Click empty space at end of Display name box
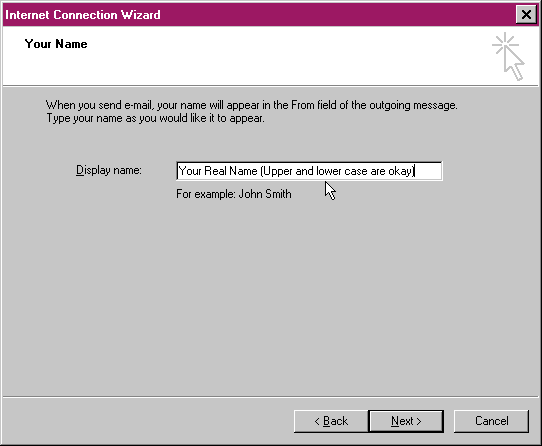Image resolution: width=542 pixels, height=446 pixels. click(x=429, y=171)
